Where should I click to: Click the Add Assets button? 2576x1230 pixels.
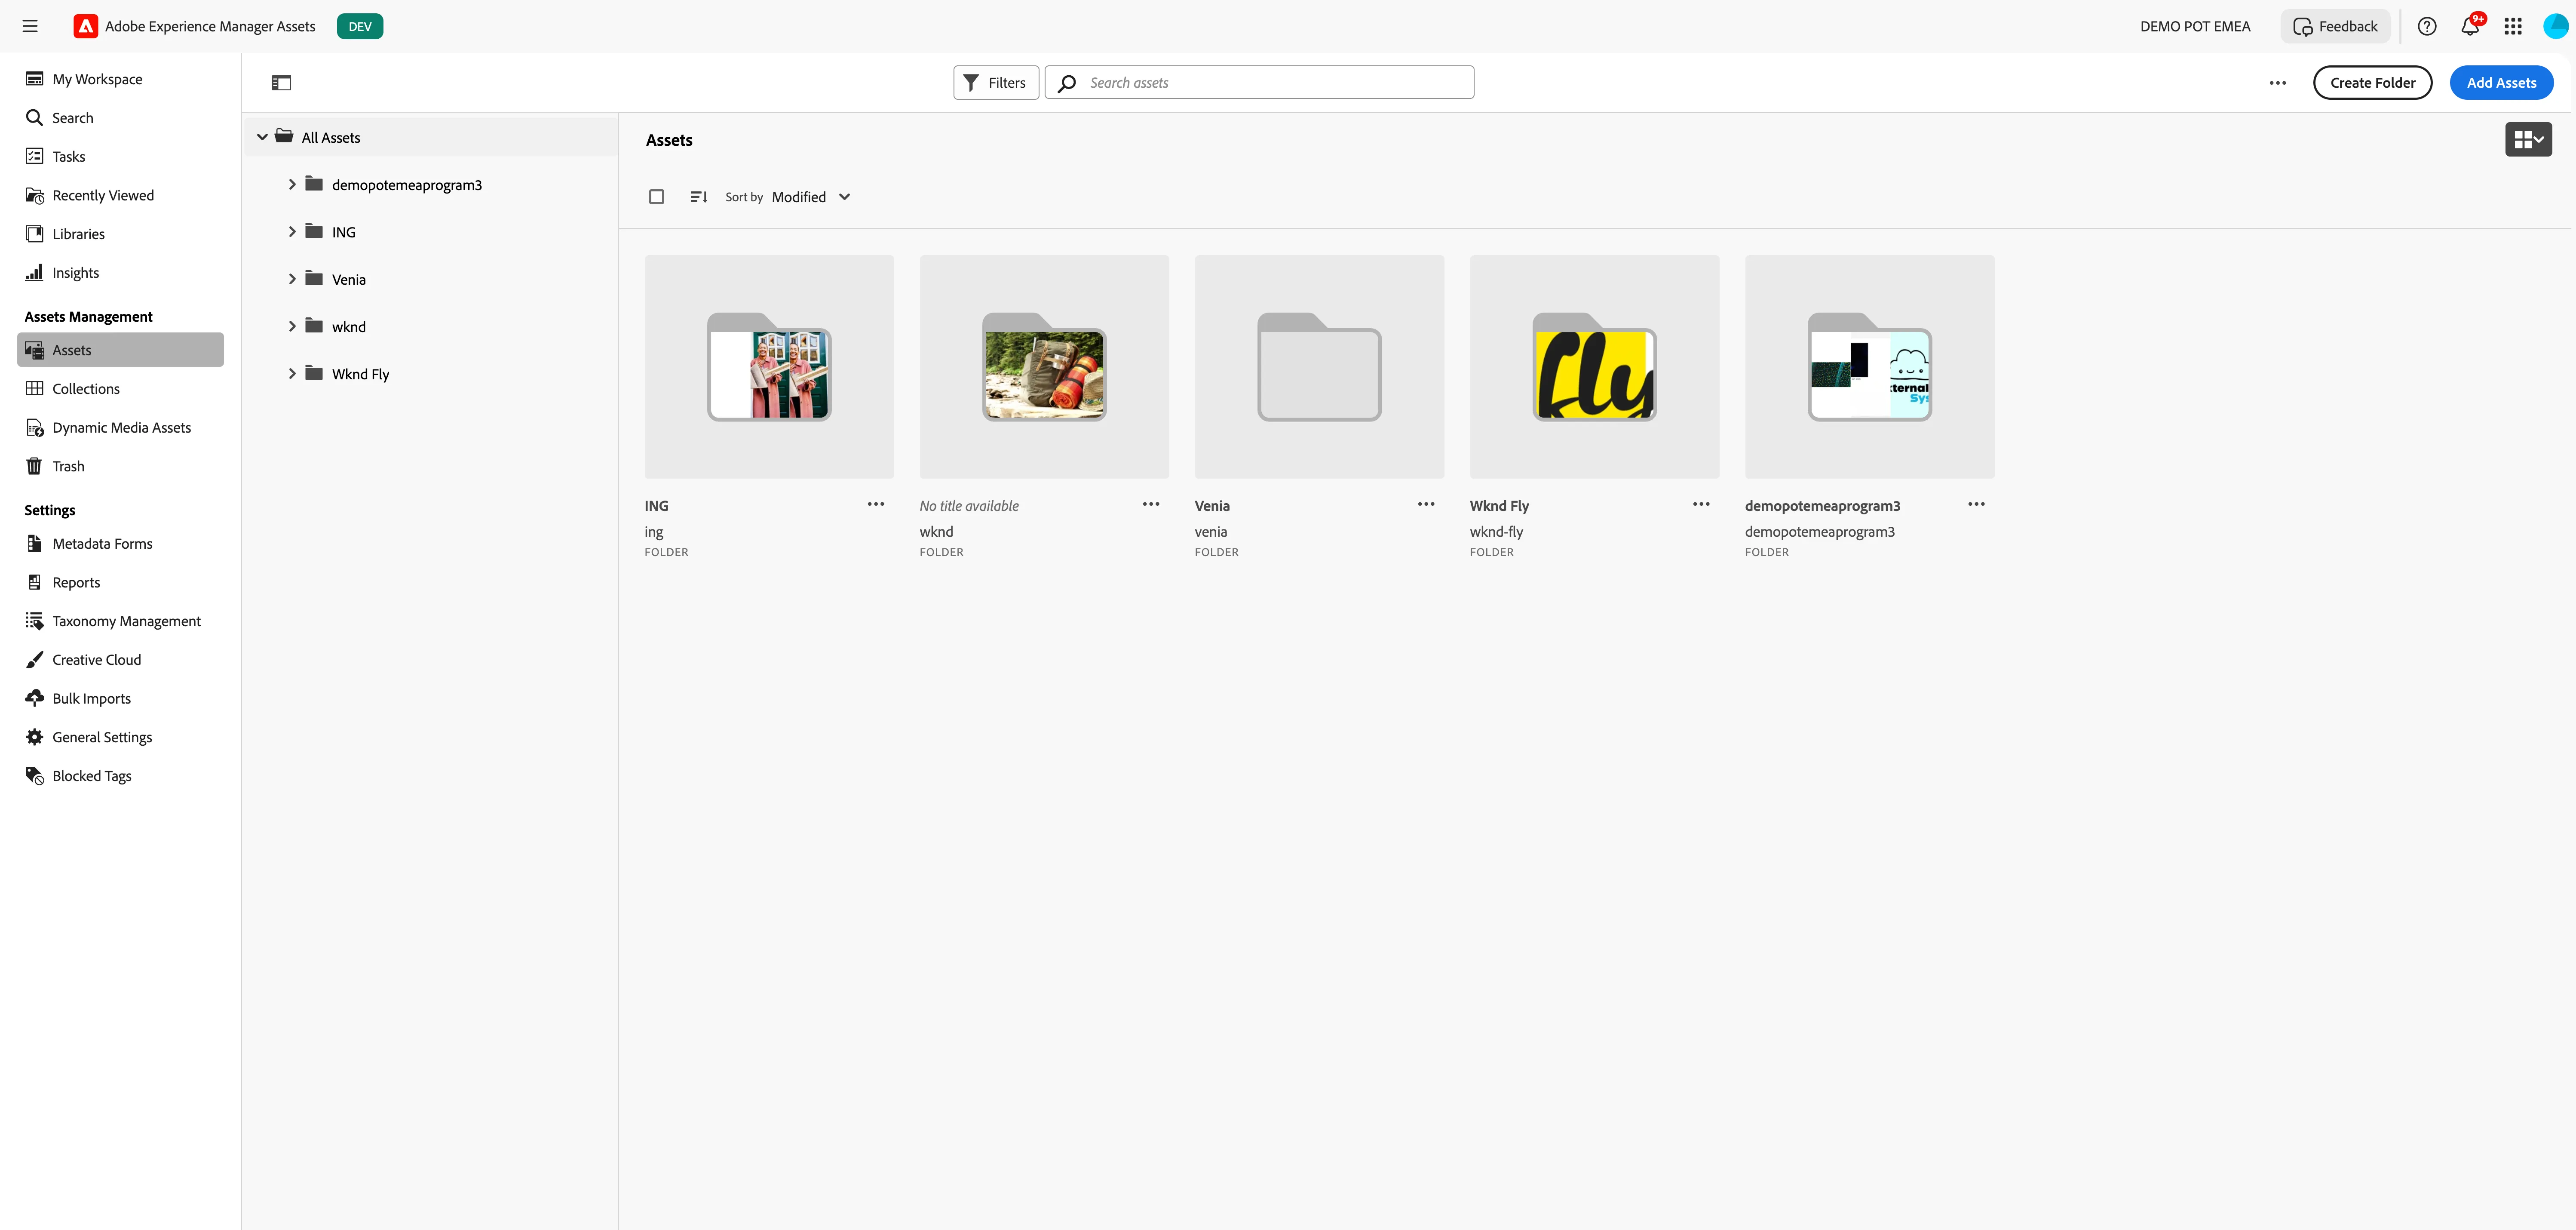click(2501, 83)
